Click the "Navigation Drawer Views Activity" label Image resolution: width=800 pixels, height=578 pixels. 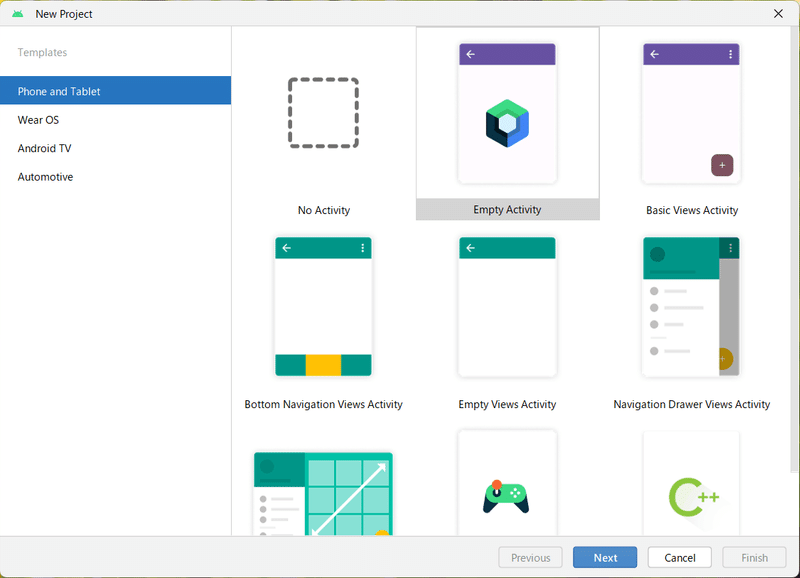(x=691, y=404)
